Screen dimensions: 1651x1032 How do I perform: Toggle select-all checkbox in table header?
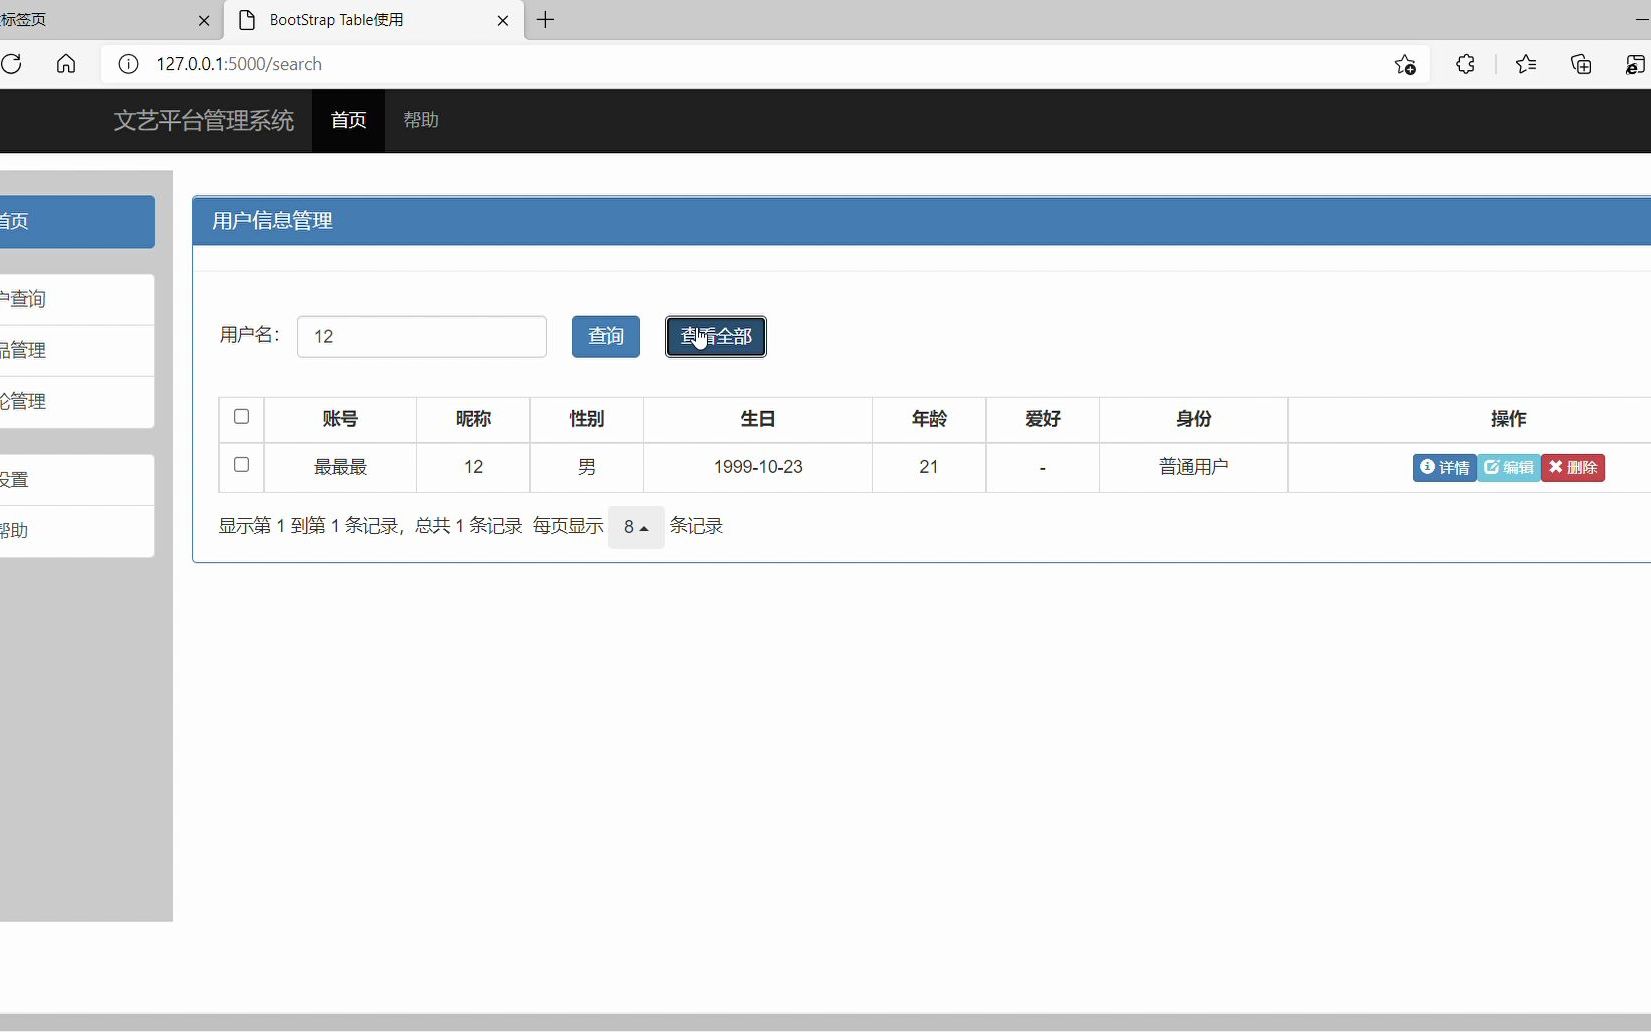pyautogui.click(x=241, y=417)
